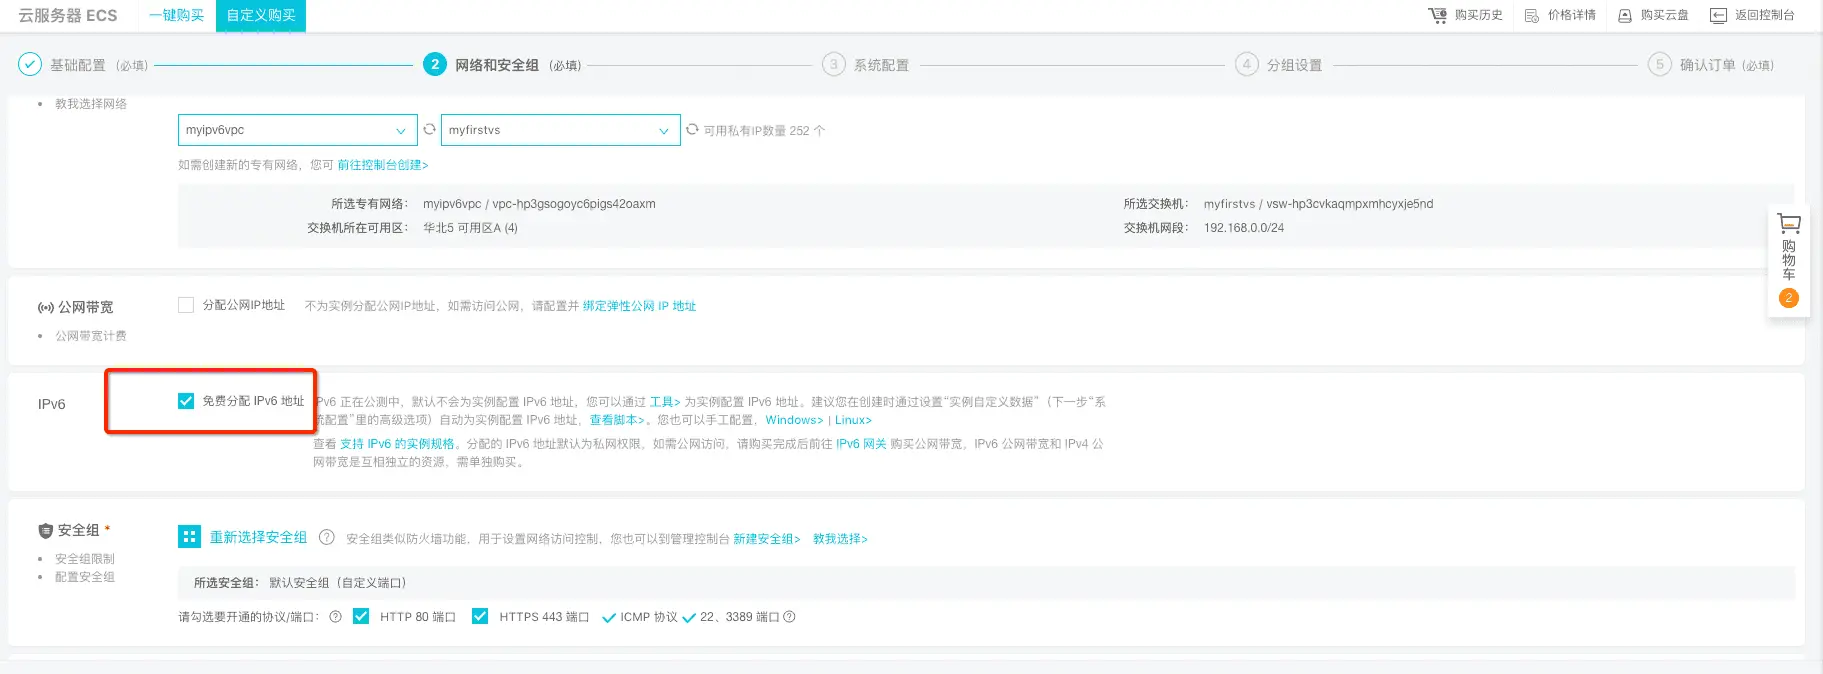Switch to 自定义购买 tab
Image resolution: width=1823 pixels, height=674 pixels.
261,15
